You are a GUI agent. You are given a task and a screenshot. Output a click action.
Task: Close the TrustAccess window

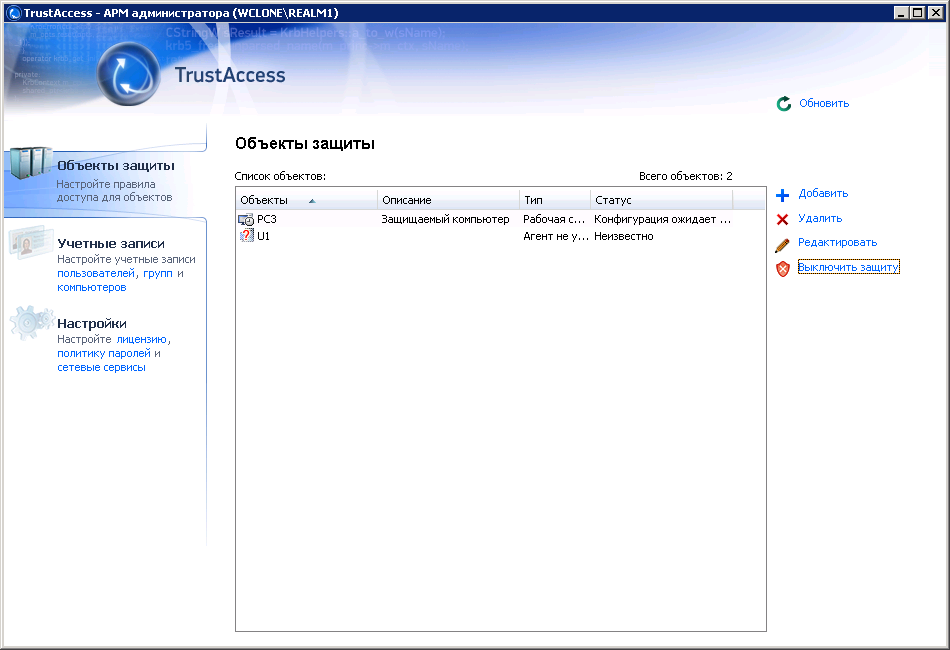click(935, 13)
